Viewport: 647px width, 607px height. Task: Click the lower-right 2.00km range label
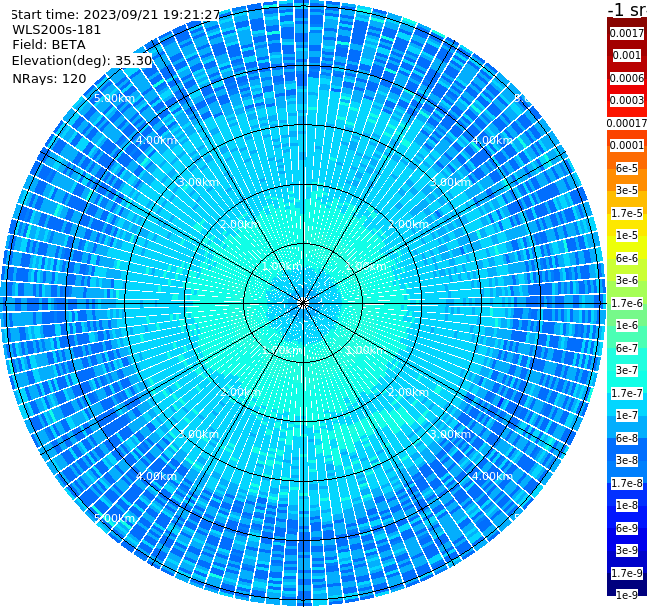pos(408,392)
